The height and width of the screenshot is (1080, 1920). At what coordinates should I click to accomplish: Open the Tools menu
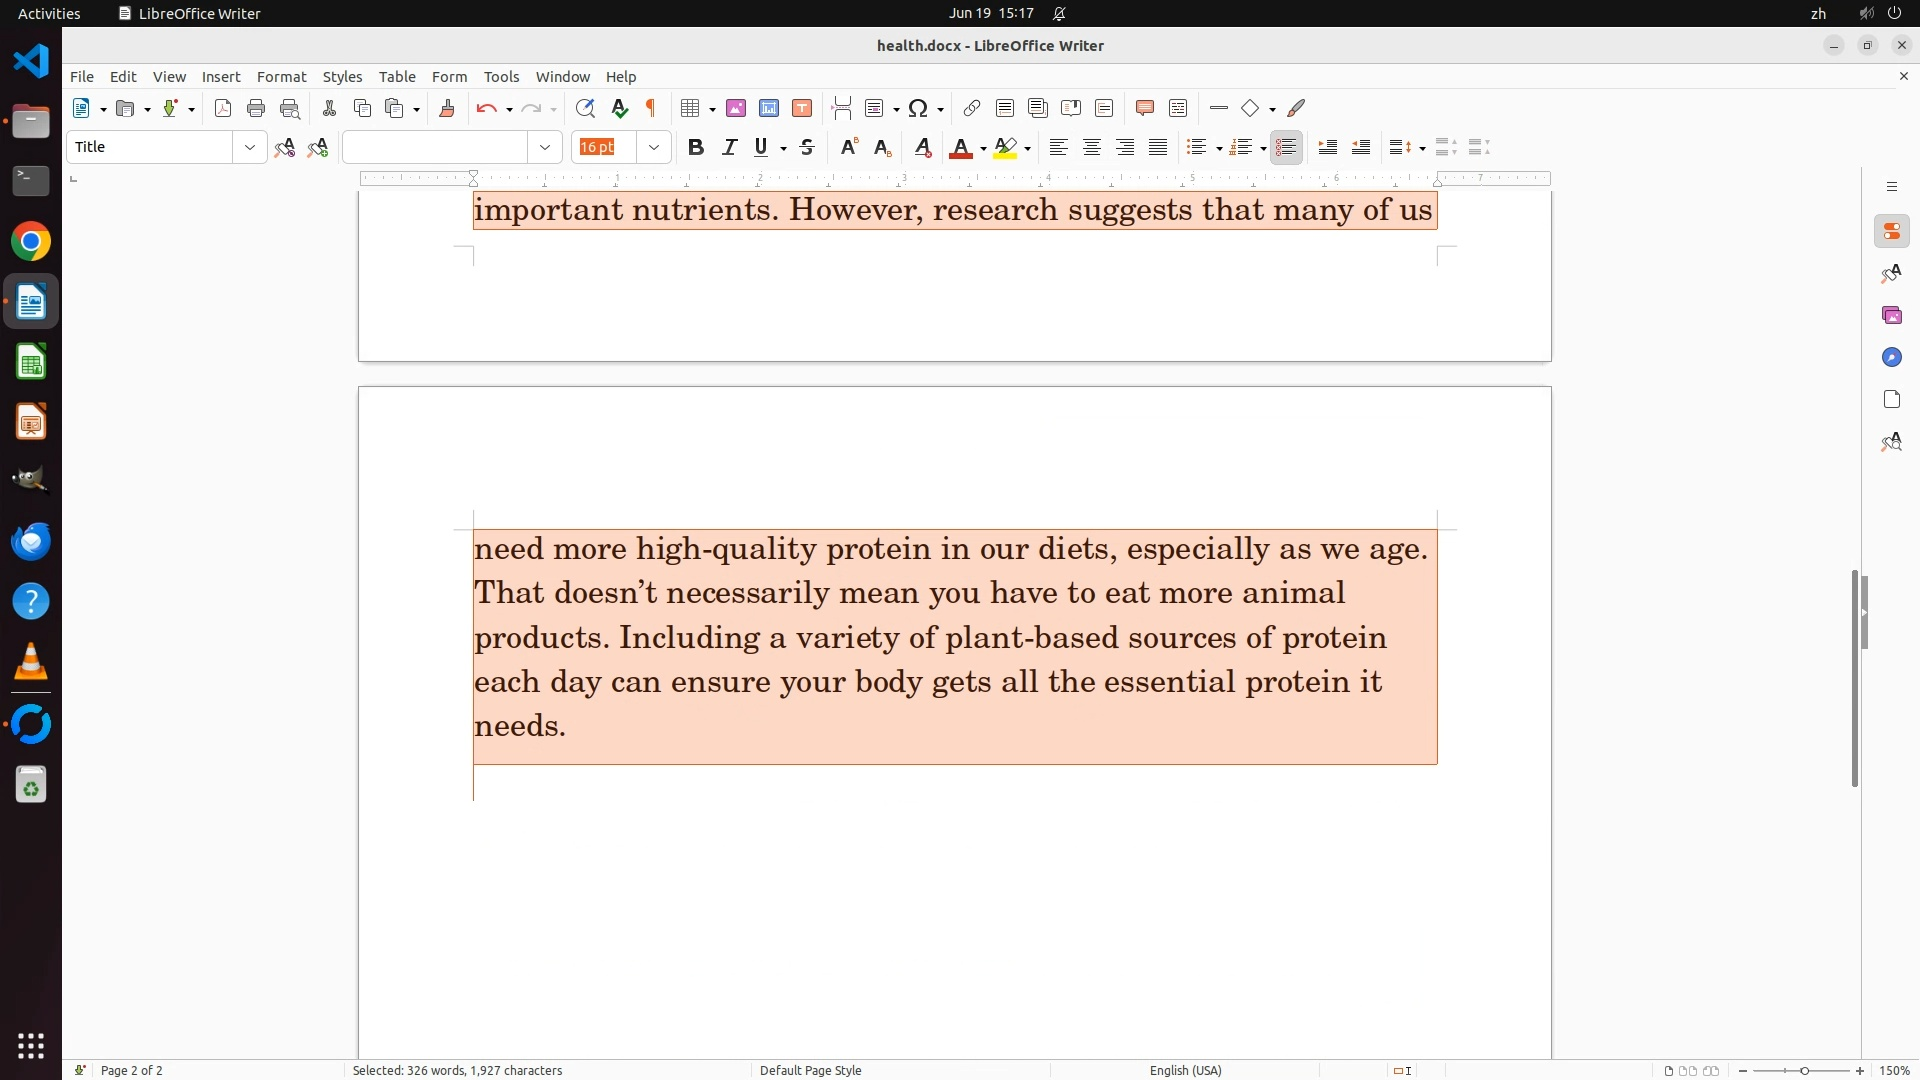coord(501,76)
